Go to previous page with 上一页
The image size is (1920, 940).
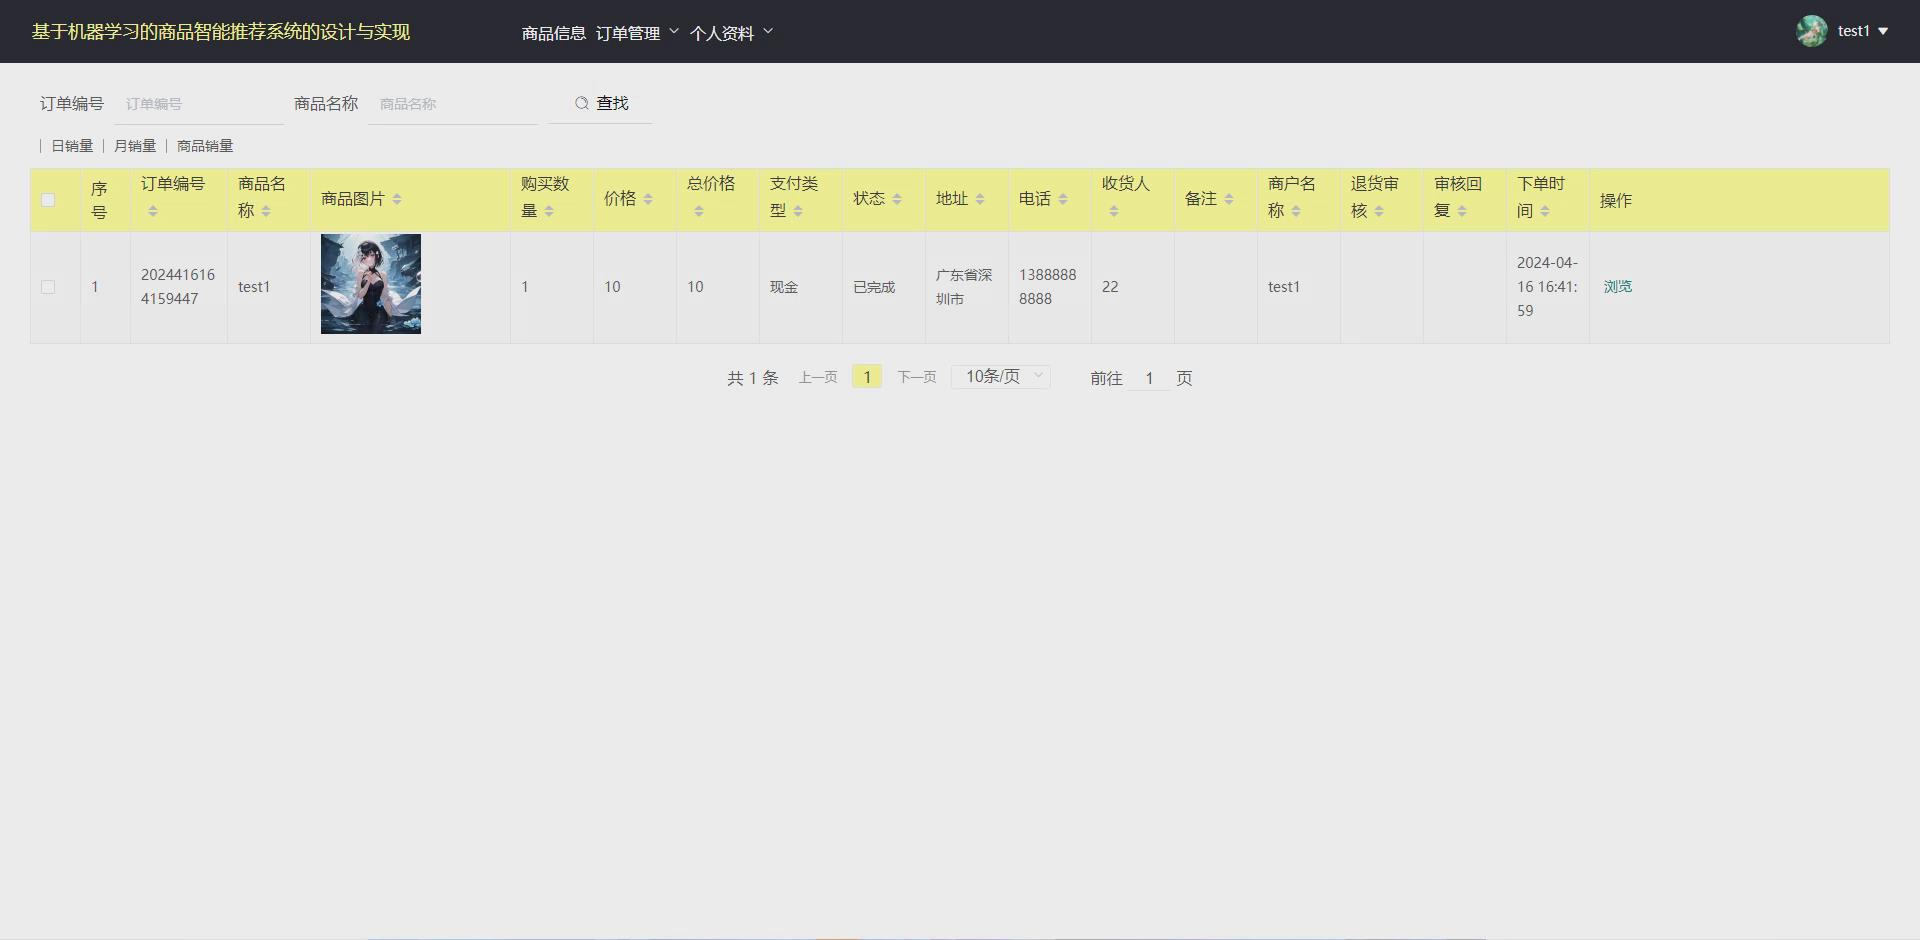(x=818, y=377)
